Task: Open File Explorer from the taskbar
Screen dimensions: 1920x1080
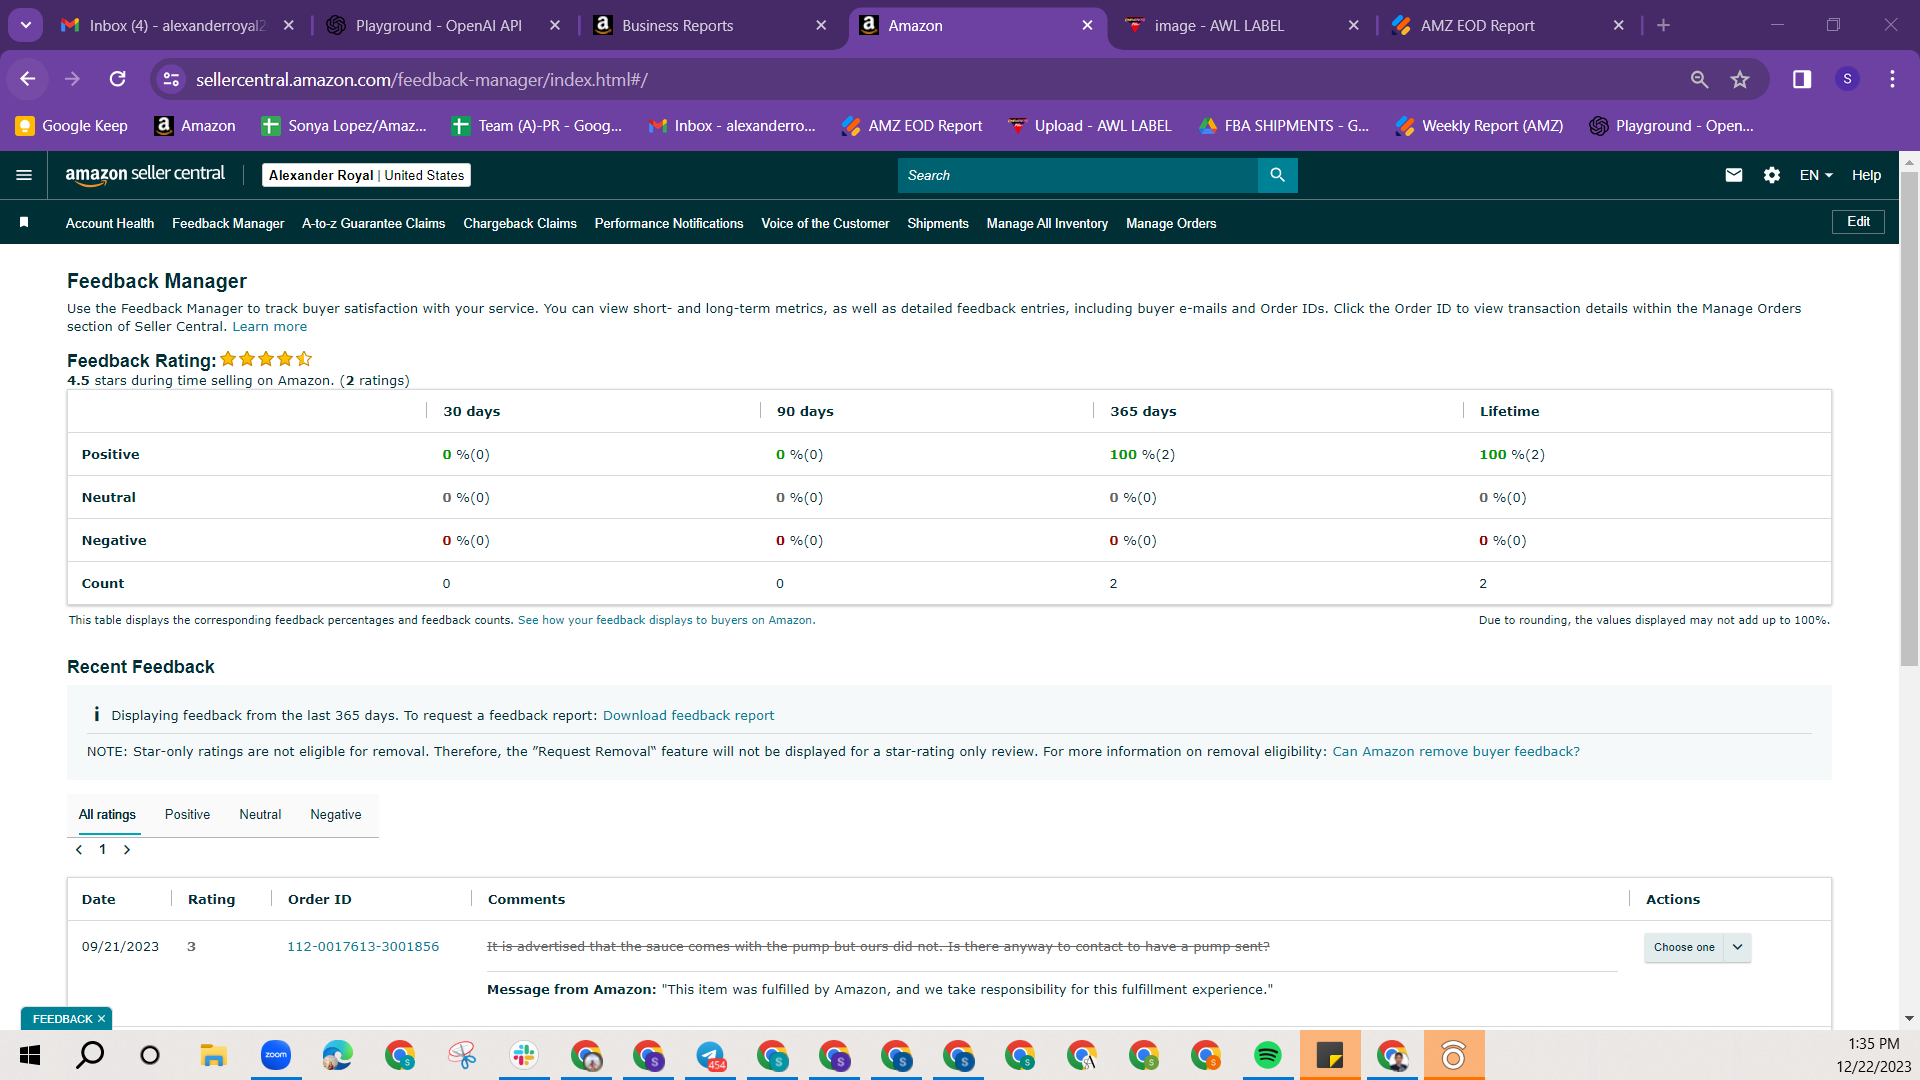Action: [213, 1055]
